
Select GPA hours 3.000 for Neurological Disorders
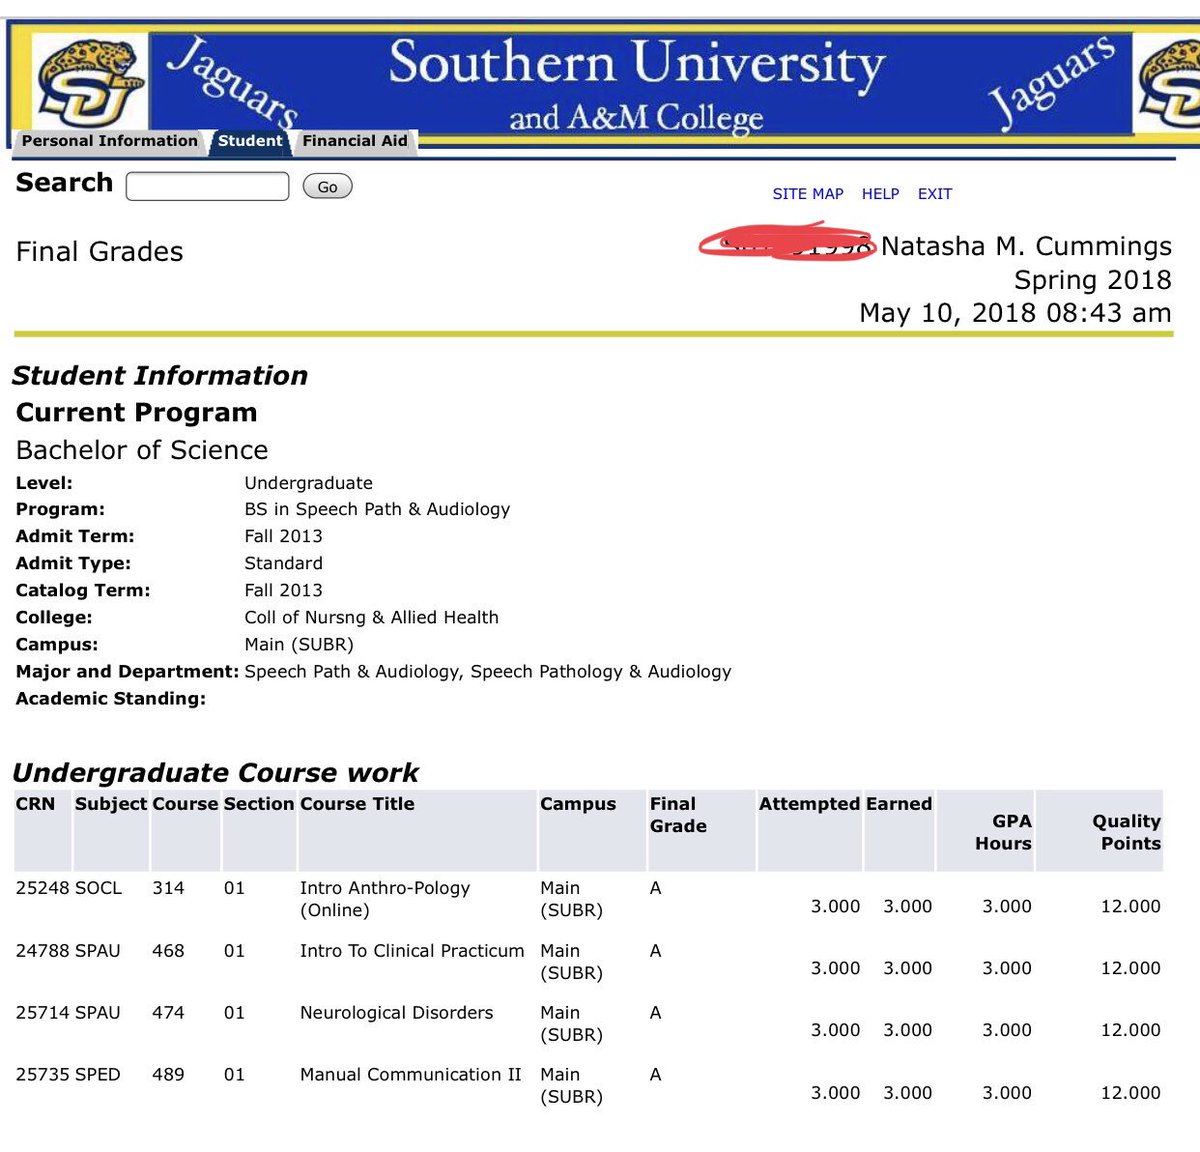coord(1006,1030)
